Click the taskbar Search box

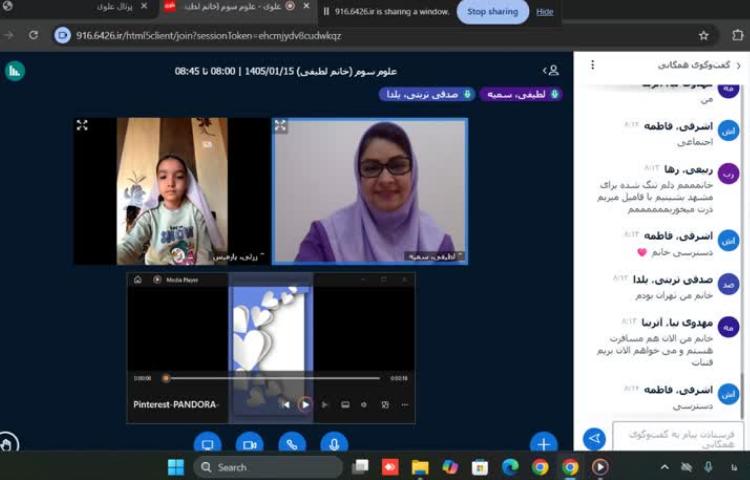coord(268,467)
